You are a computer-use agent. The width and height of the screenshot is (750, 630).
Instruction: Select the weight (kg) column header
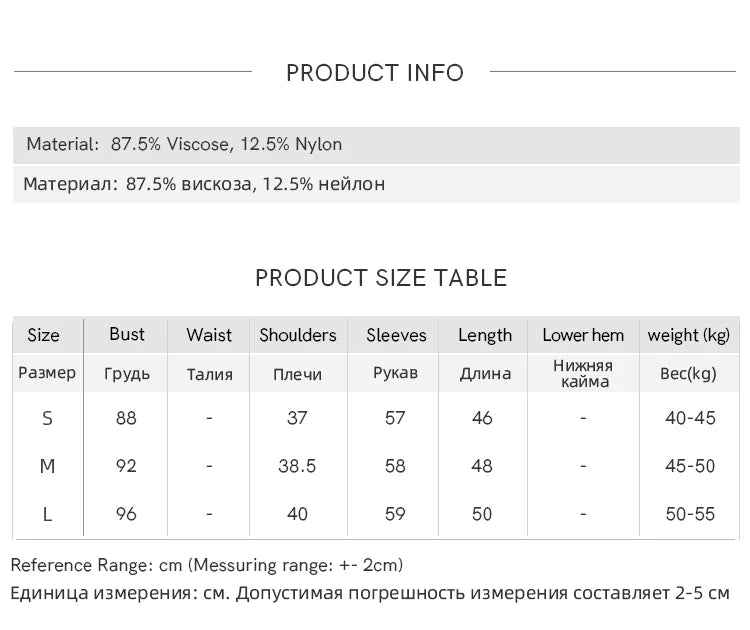point(689,335)
